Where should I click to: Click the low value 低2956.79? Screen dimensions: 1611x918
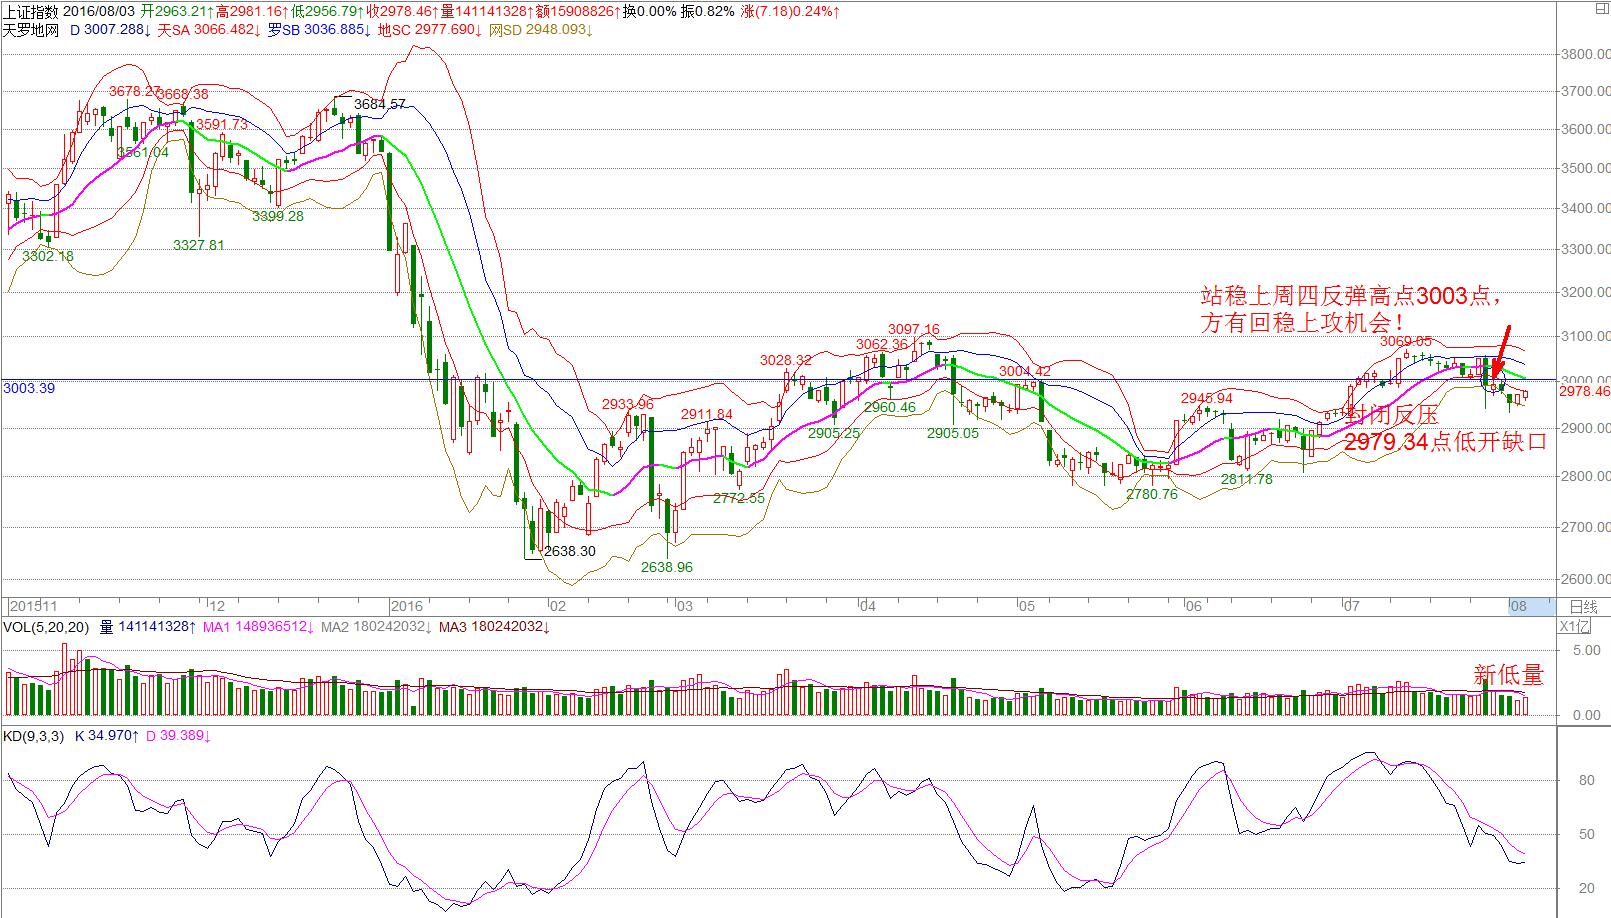pyautogui.click(x=327, y=12)
